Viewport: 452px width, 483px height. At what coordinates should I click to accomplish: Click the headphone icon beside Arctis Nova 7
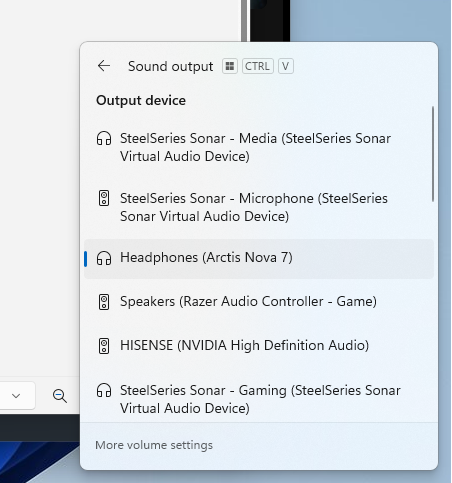104,258
